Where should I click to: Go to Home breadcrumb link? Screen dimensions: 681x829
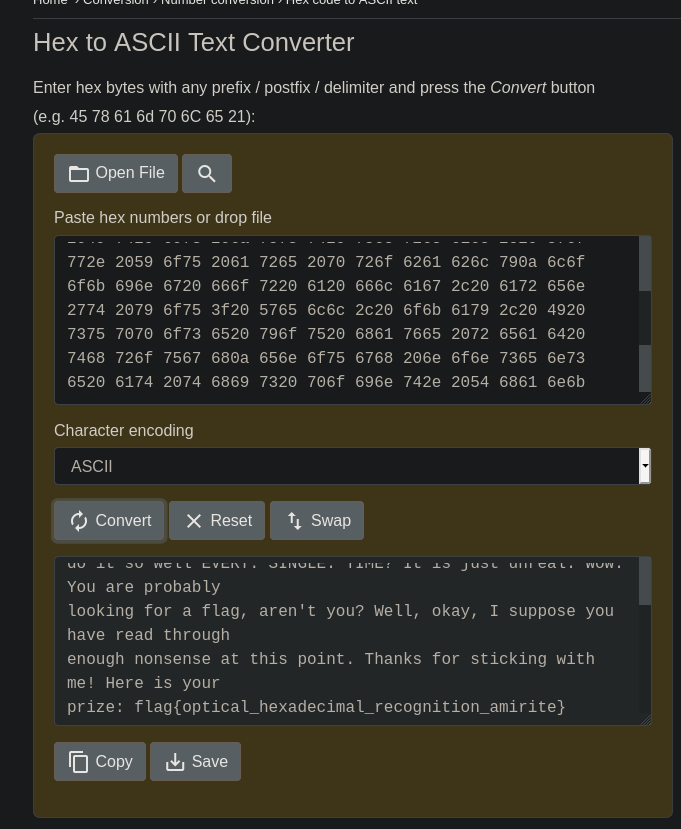(x=50, y=3)
